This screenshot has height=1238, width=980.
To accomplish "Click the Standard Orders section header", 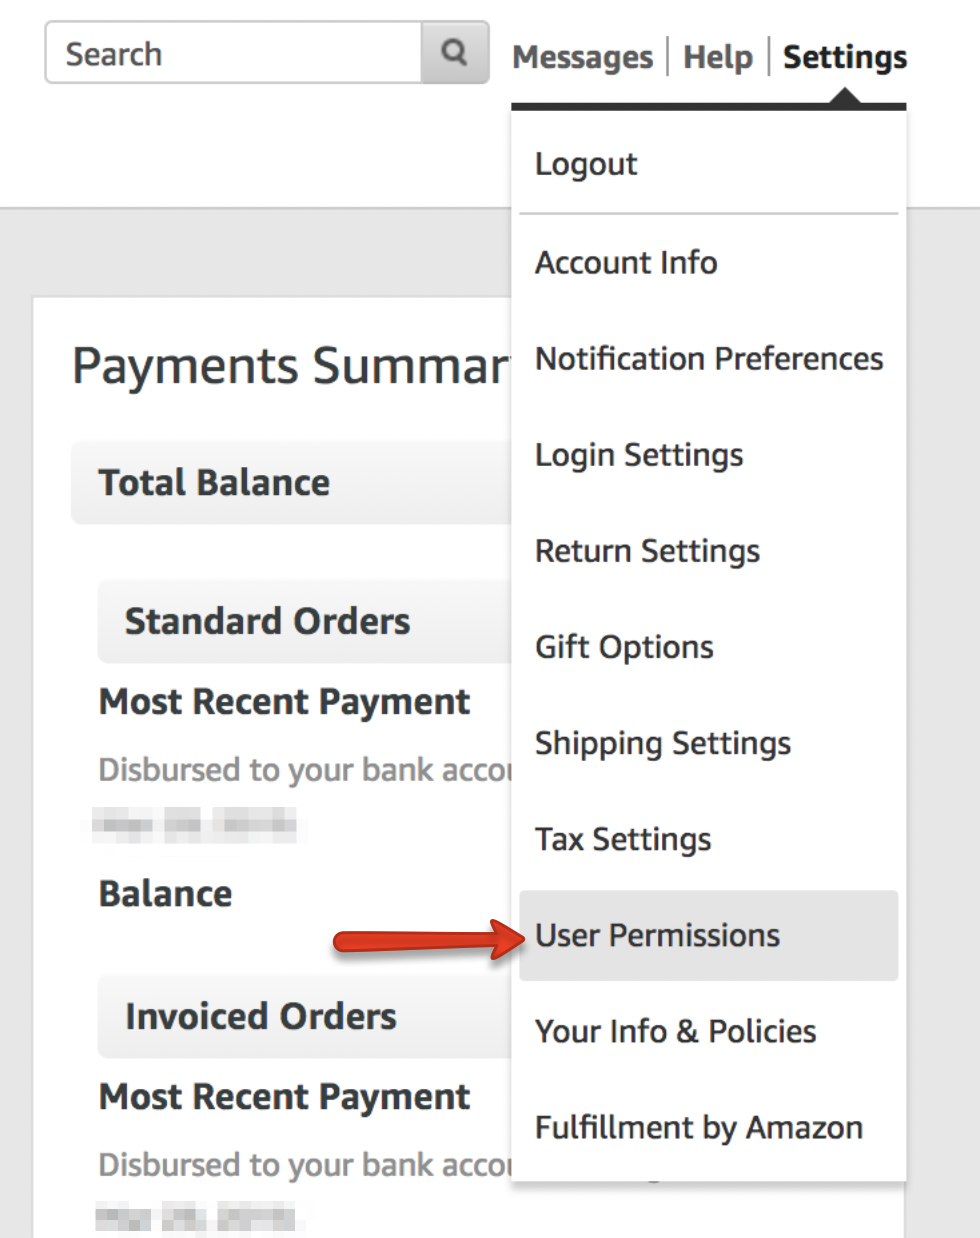I will tap(305, 621).
